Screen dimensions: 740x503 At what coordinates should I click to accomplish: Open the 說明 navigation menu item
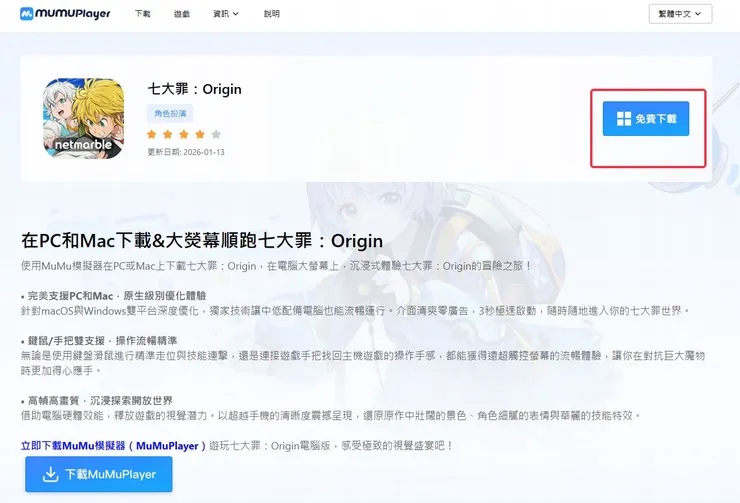pos(272,14)
